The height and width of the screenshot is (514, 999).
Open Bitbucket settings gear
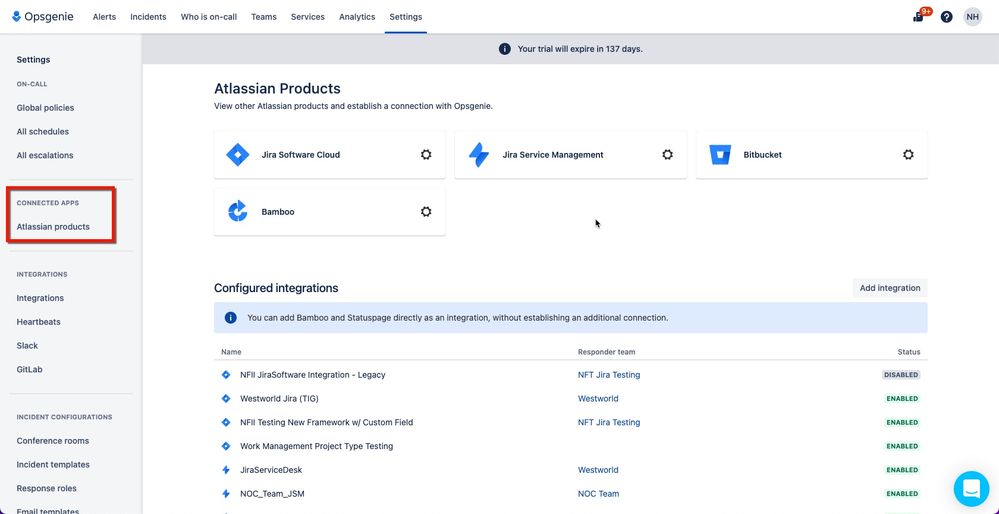coord(908,154)
